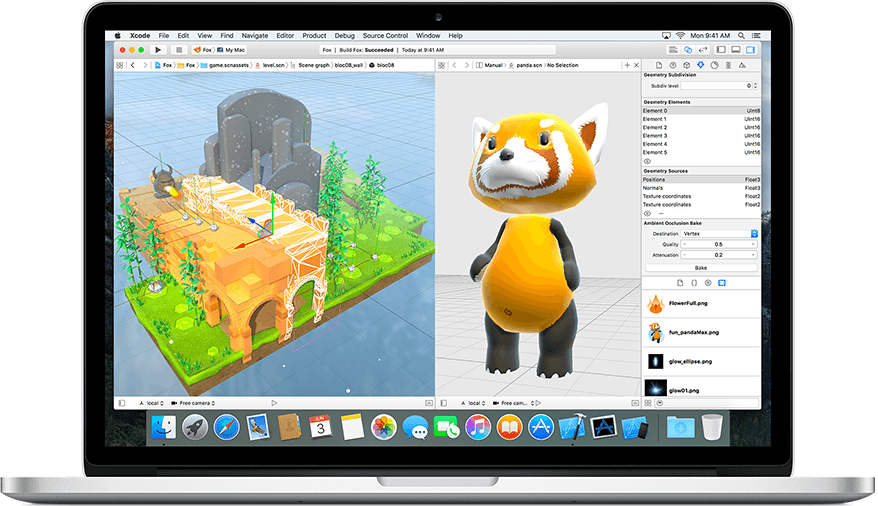
Task: Open Xcode from the Dock
Action: coord(572,428)
